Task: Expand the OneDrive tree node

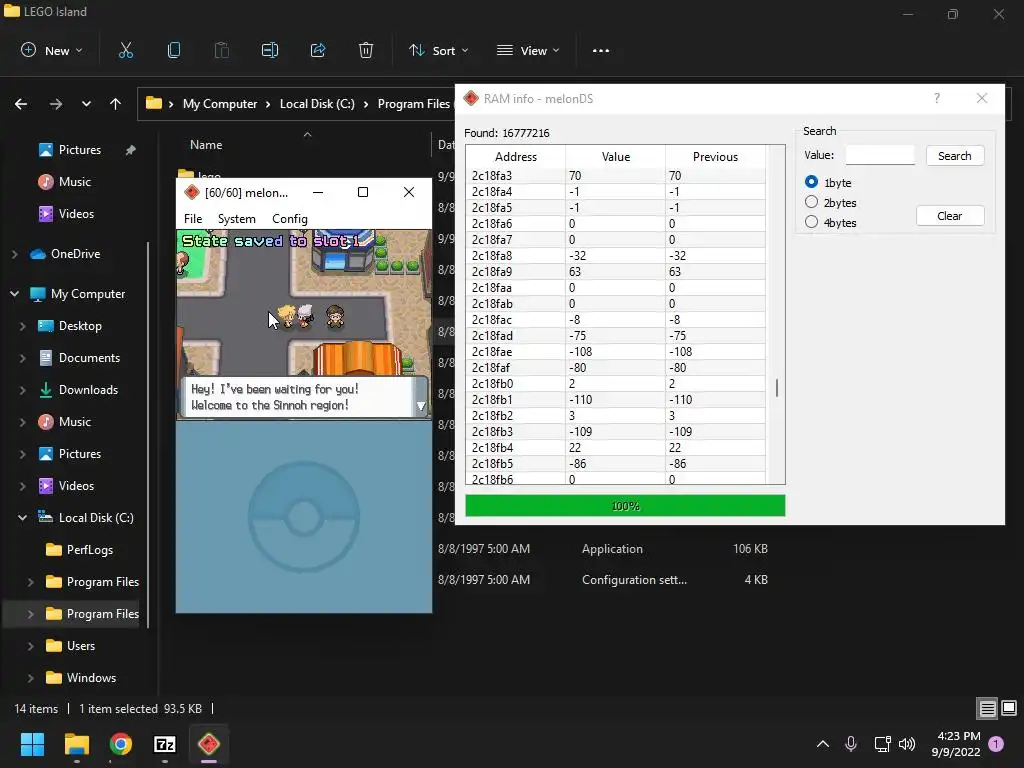Action: 14,254
